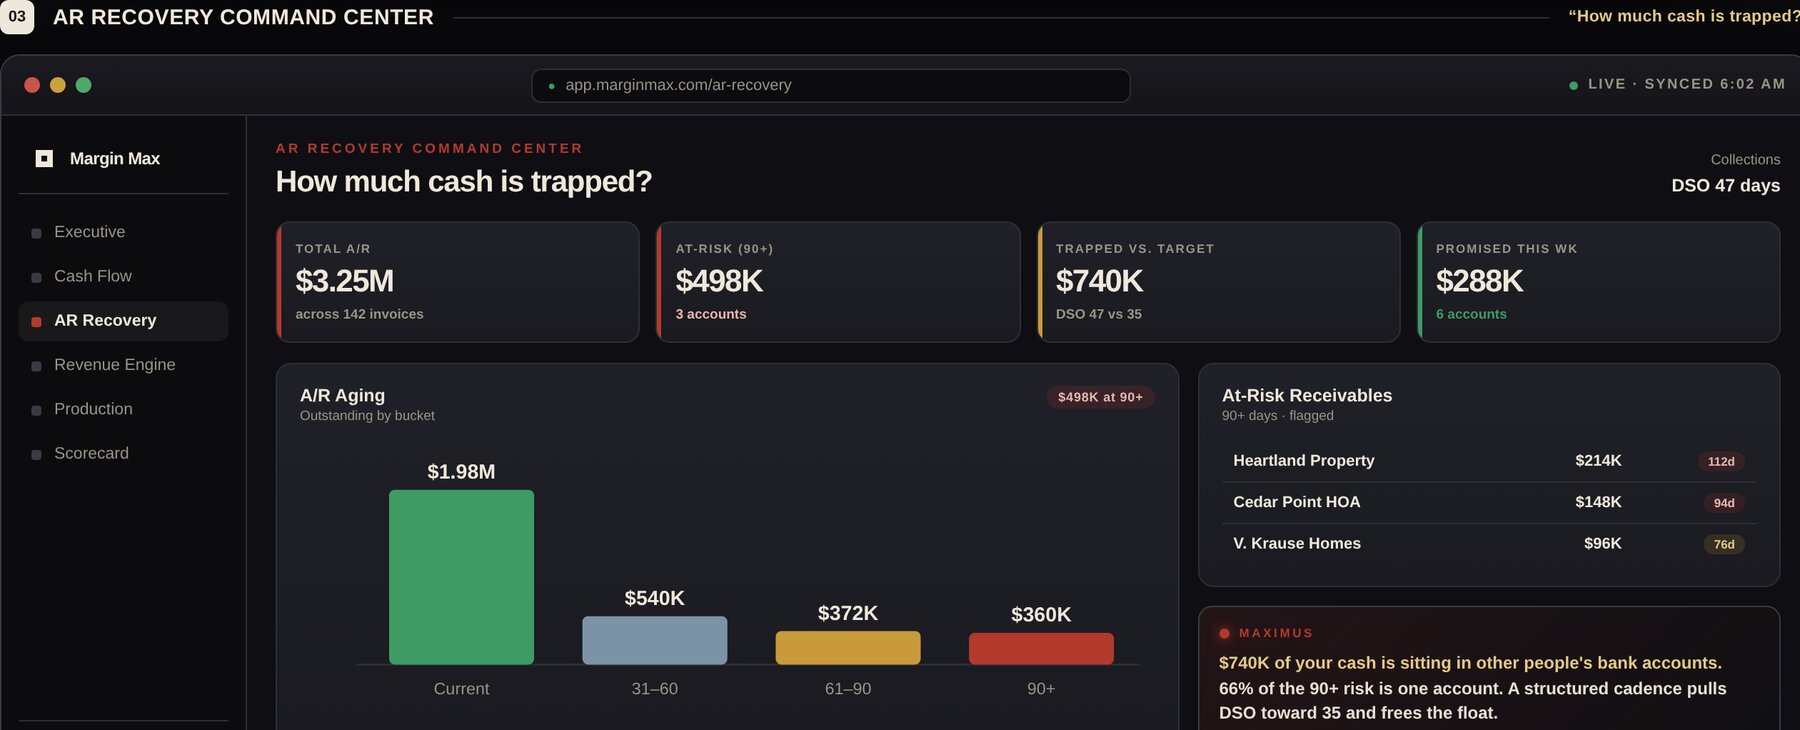Open the Scorecard page

[x=123, y=453]
